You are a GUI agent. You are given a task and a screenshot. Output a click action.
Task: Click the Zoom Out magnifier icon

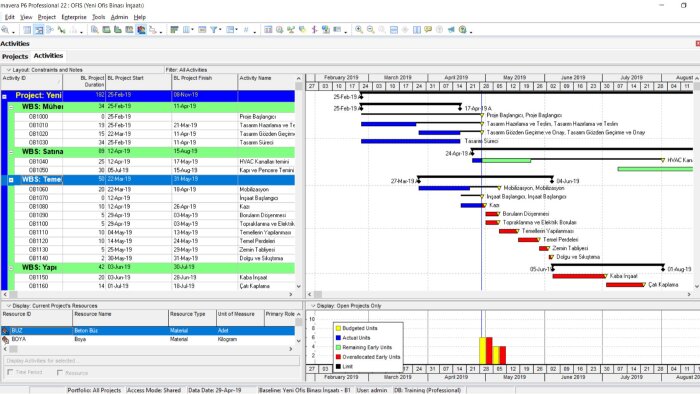coord(371,30)
